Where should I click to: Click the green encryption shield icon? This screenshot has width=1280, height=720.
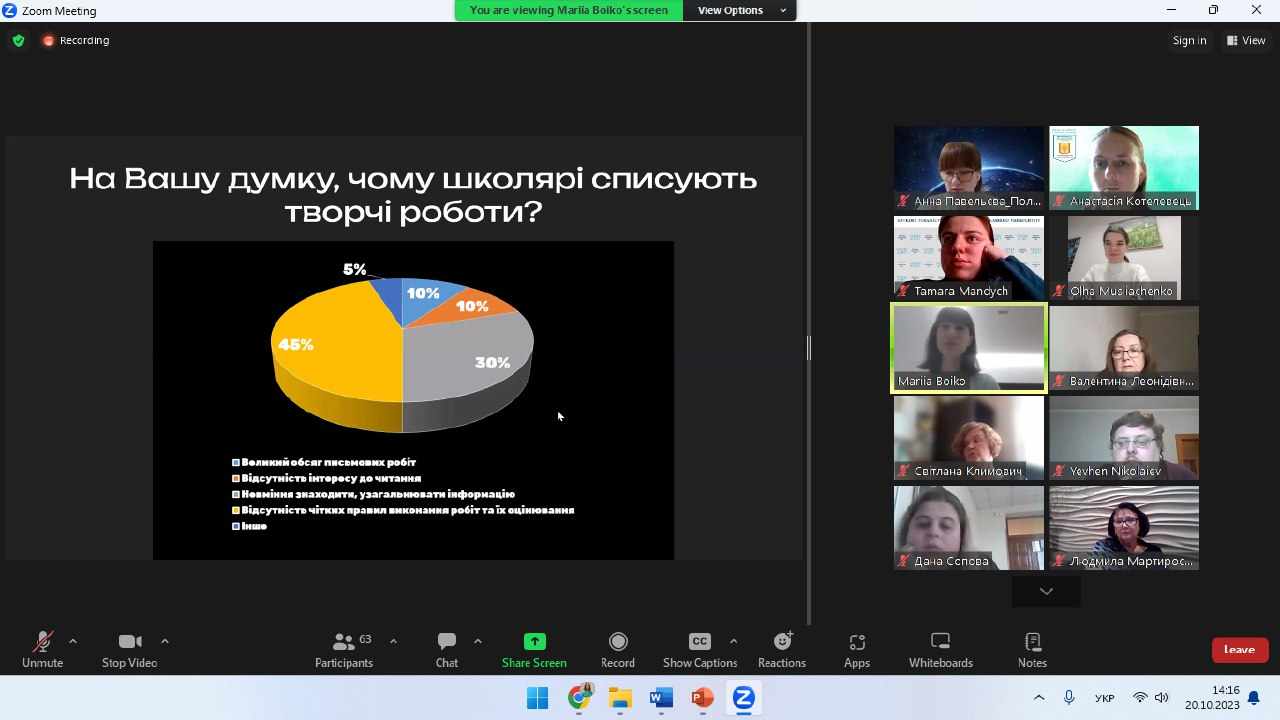pos(18,41)
